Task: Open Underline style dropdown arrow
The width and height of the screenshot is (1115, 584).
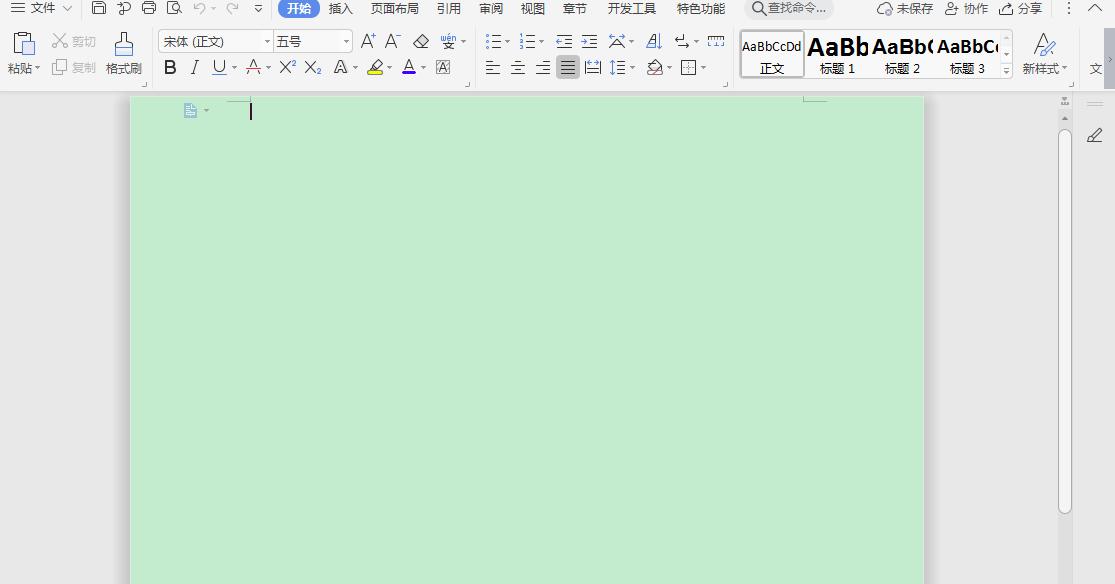Action: pyautogui.click(x=234, y=68)
